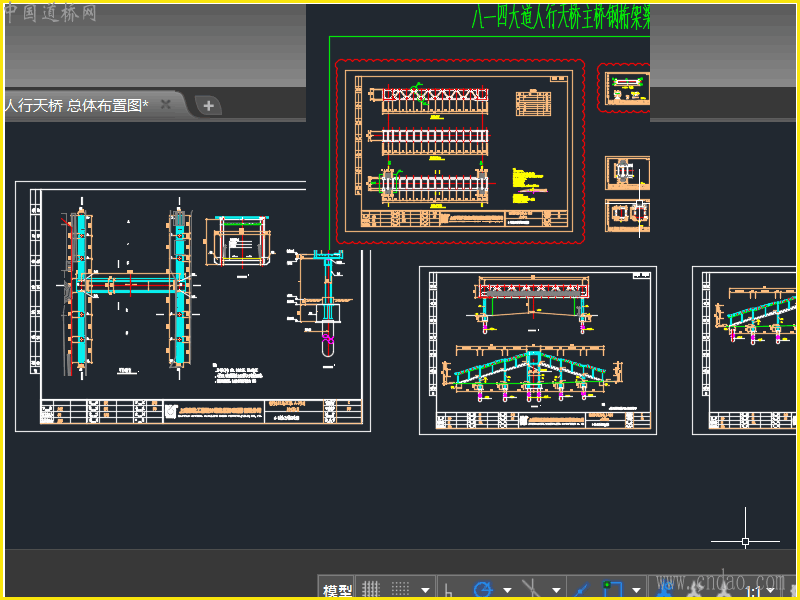Close the 人行天桥 总体布置图 tab
The width and height of the screenshot is (800, 600).
click(x=166, y=105)
